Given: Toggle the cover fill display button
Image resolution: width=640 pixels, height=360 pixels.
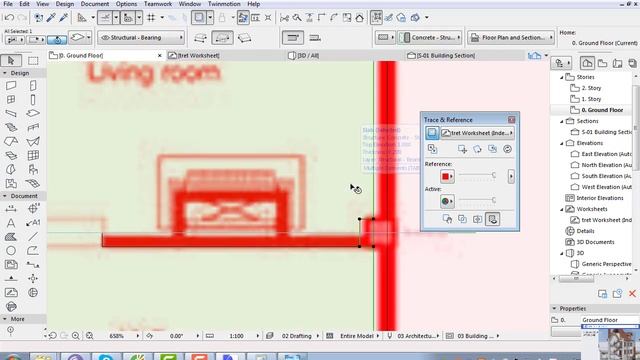Looking at the screenshot, I should coord(383,38).
